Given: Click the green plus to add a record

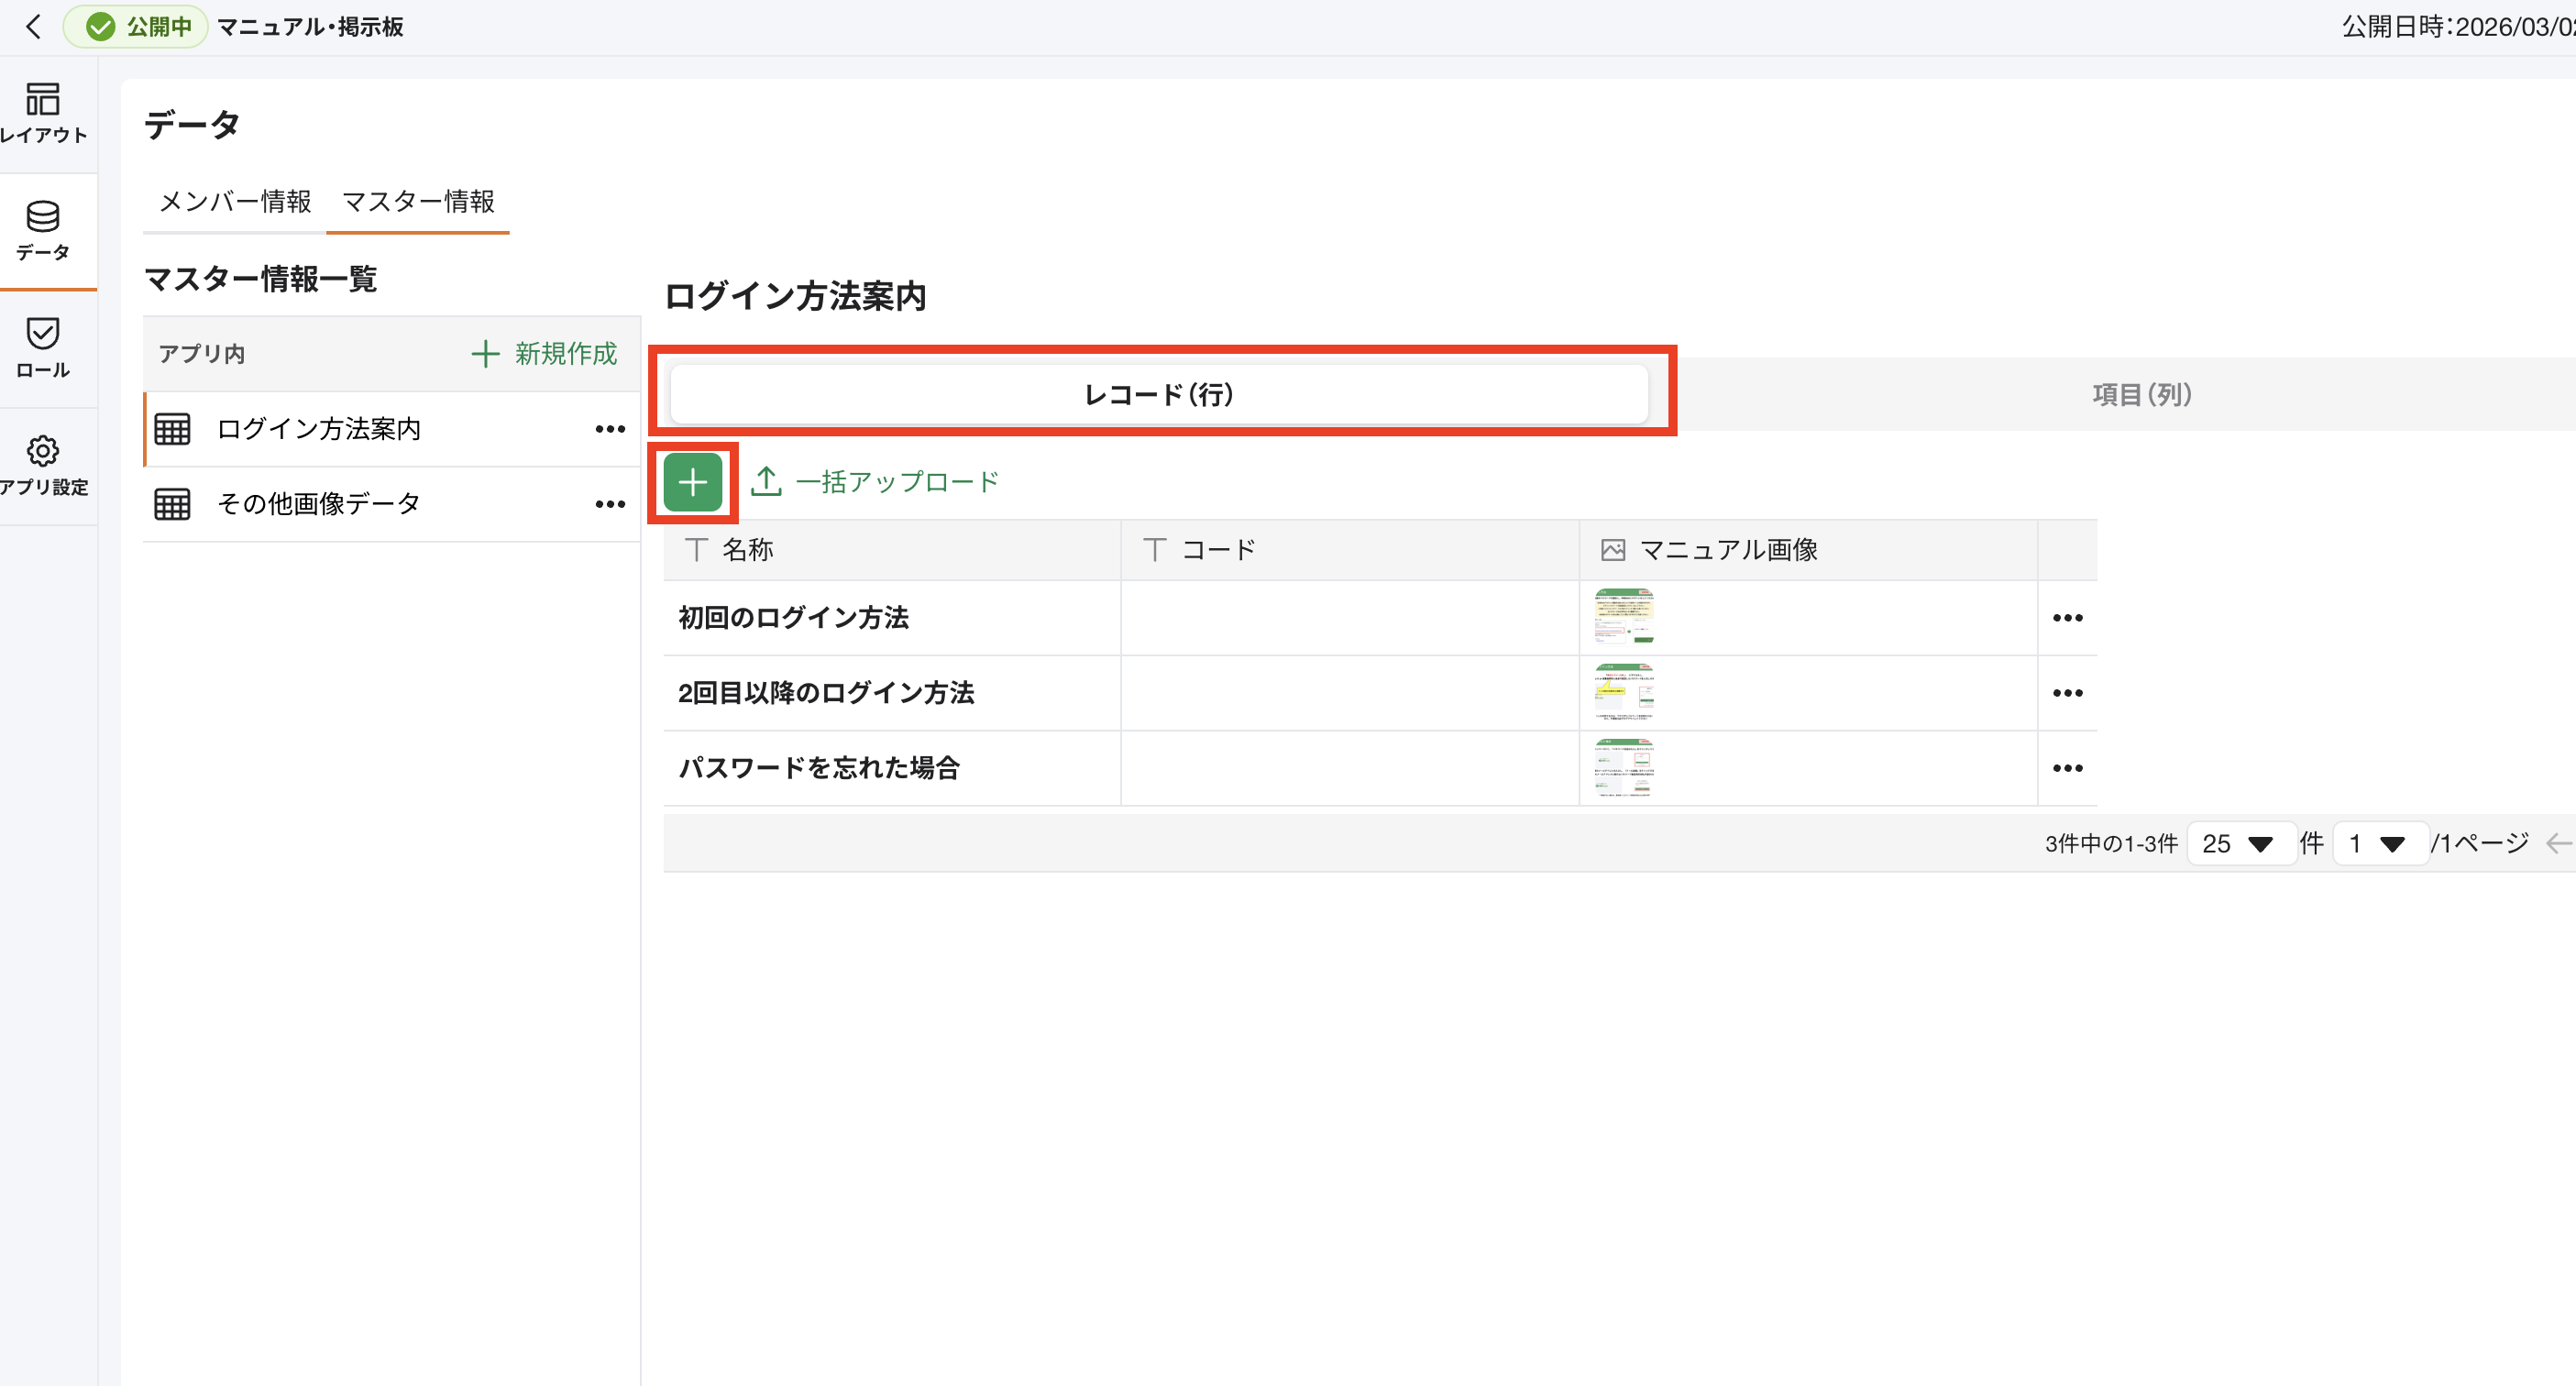Looking at the screenshot, I should coord(692,482).
